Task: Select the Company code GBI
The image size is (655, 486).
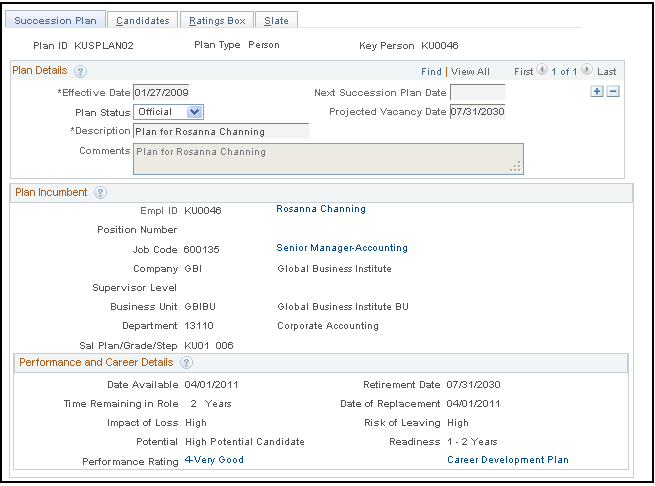Action: [193, 269]
